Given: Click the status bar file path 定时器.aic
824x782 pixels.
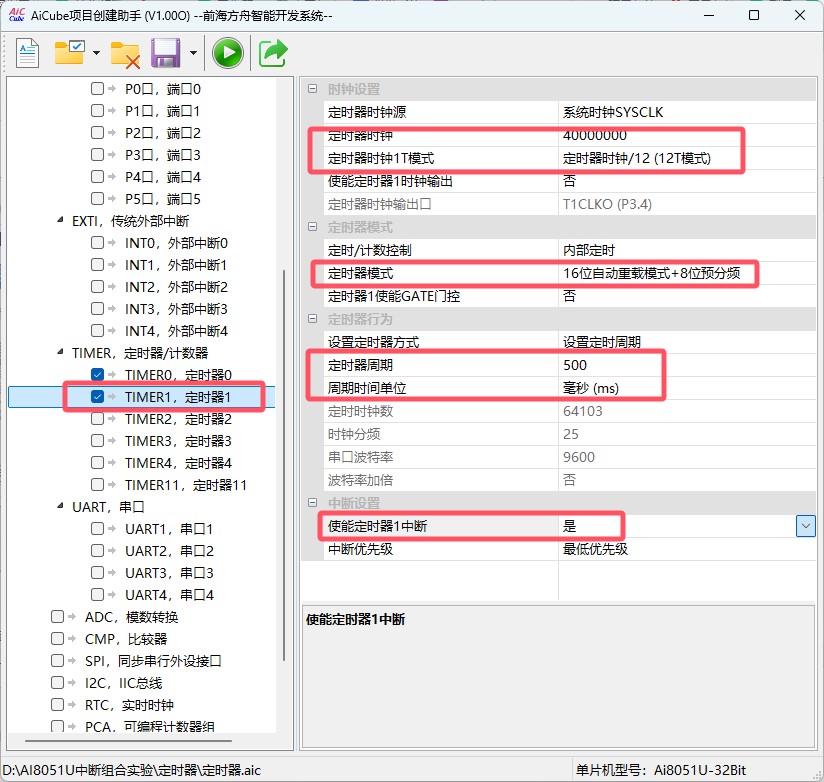Looking at the screenshot, I should [x=131, y=770].
